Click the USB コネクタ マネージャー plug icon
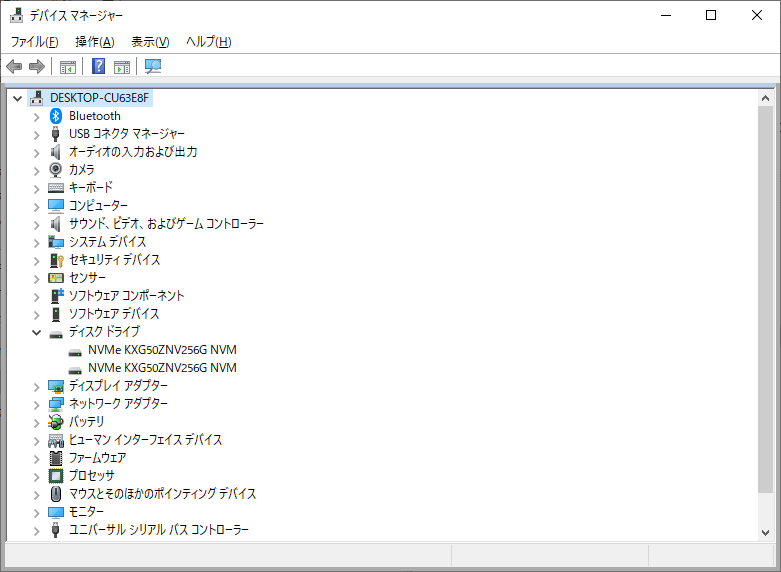Viewport: 781px width, 572px height. click(56, 134)
